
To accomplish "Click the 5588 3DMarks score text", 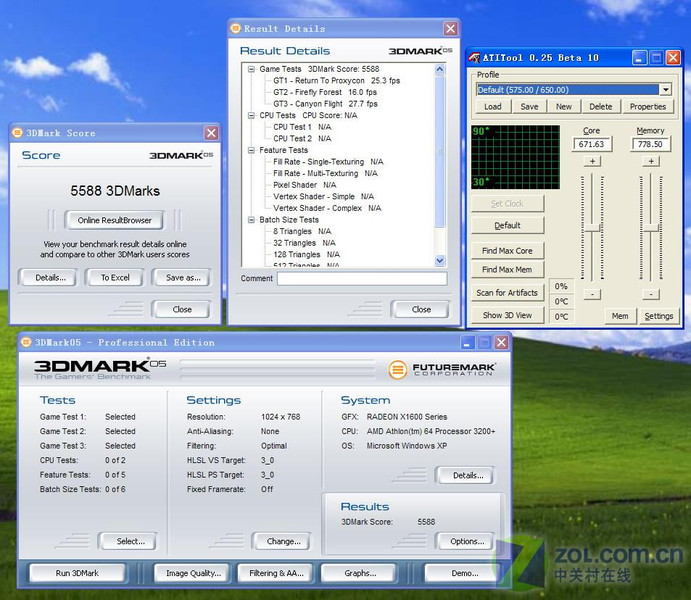I will click(115, 191).
